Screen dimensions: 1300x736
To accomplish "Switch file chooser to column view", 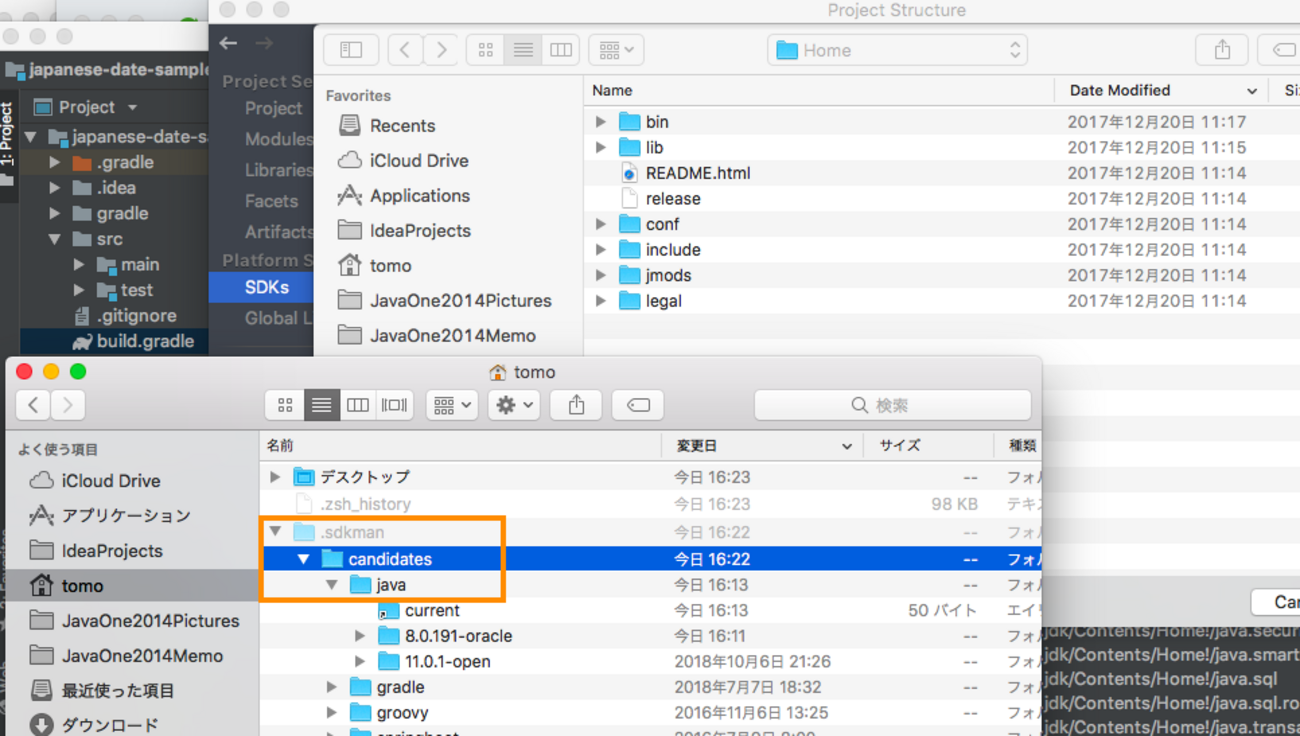I will pyautogui.click(x=561, y=50).
